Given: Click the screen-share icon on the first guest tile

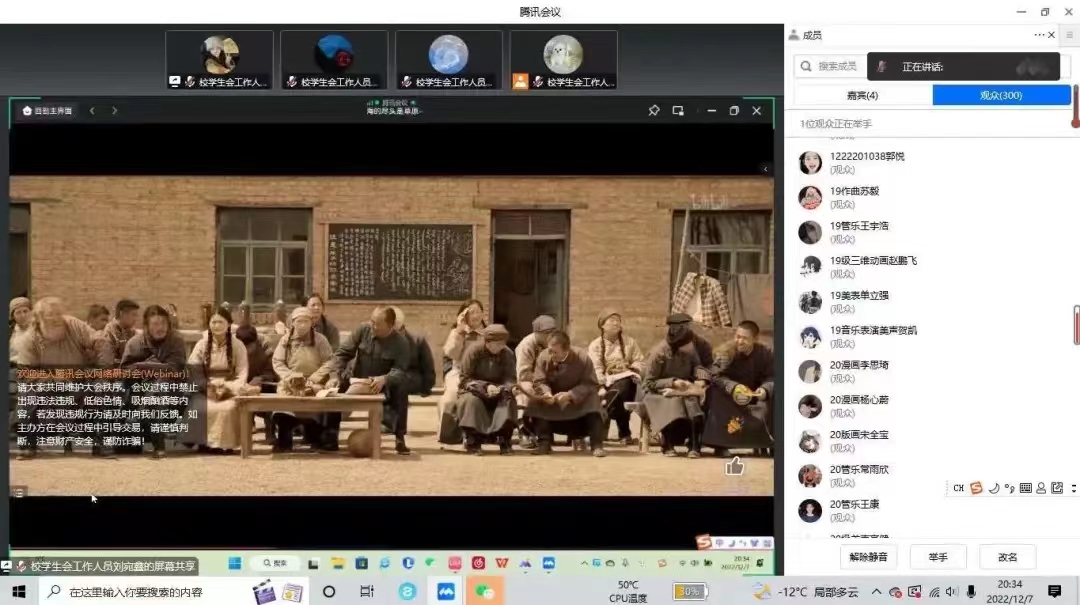Looking at the screenshot, I should [x=174, y=81].
